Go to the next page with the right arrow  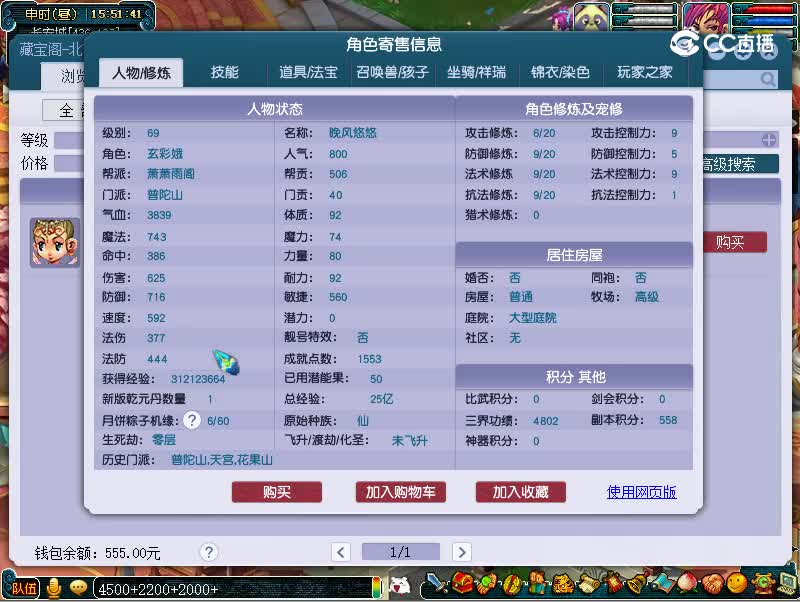pyautogui.click(x=462, y=551)
